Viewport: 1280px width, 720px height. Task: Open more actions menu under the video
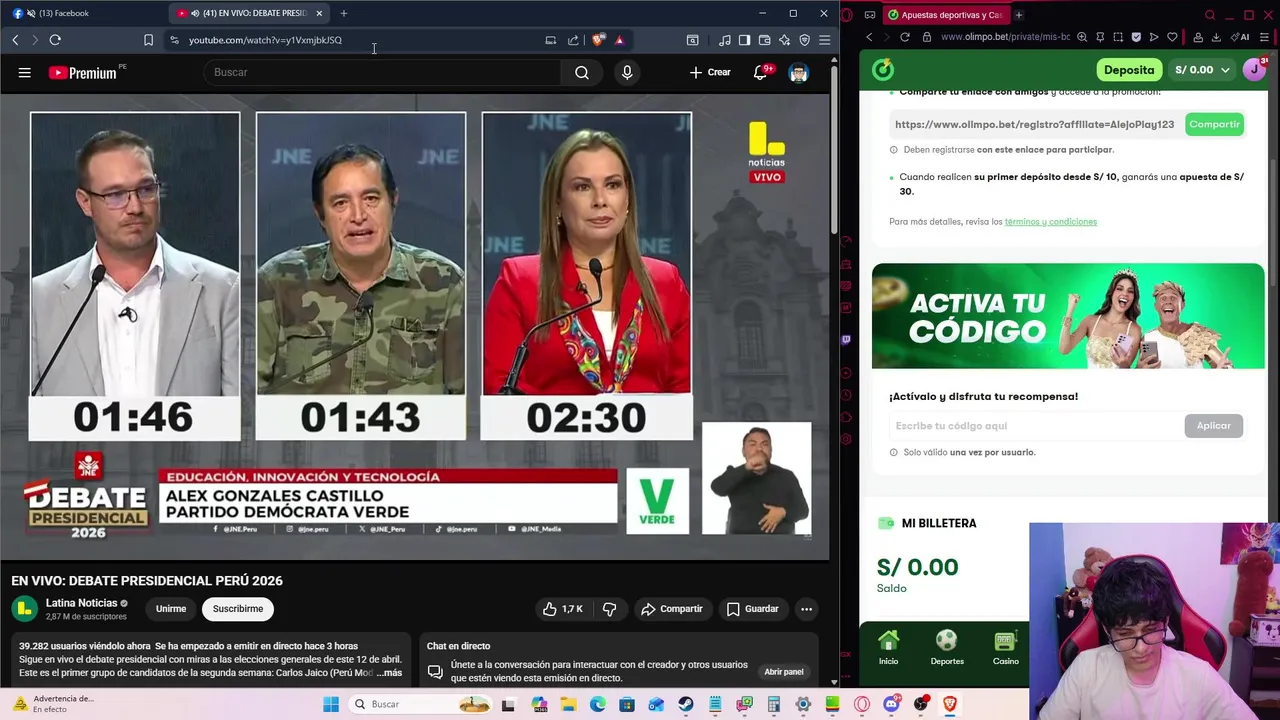(806, 609)
